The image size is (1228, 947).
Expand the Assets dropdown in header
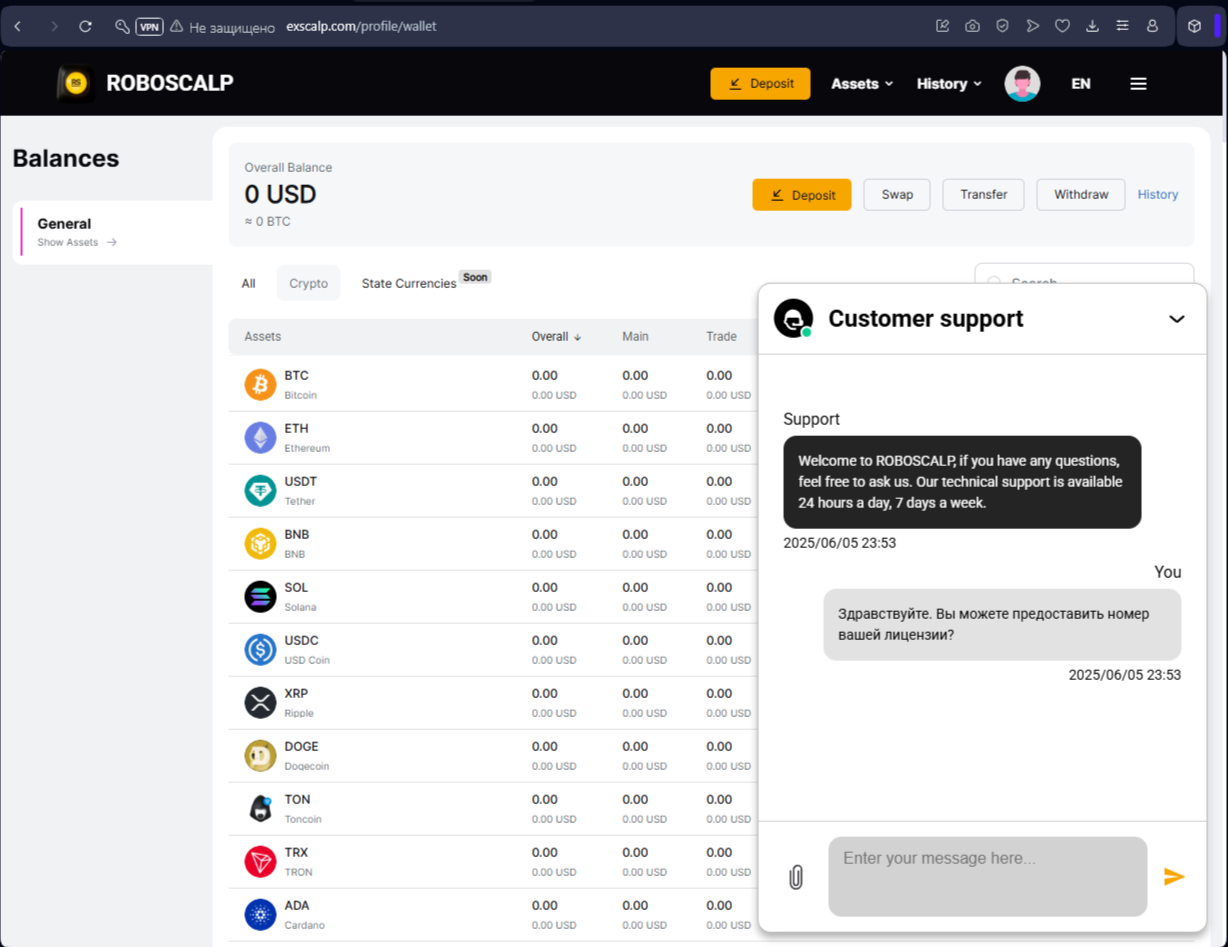coord(862,84)
